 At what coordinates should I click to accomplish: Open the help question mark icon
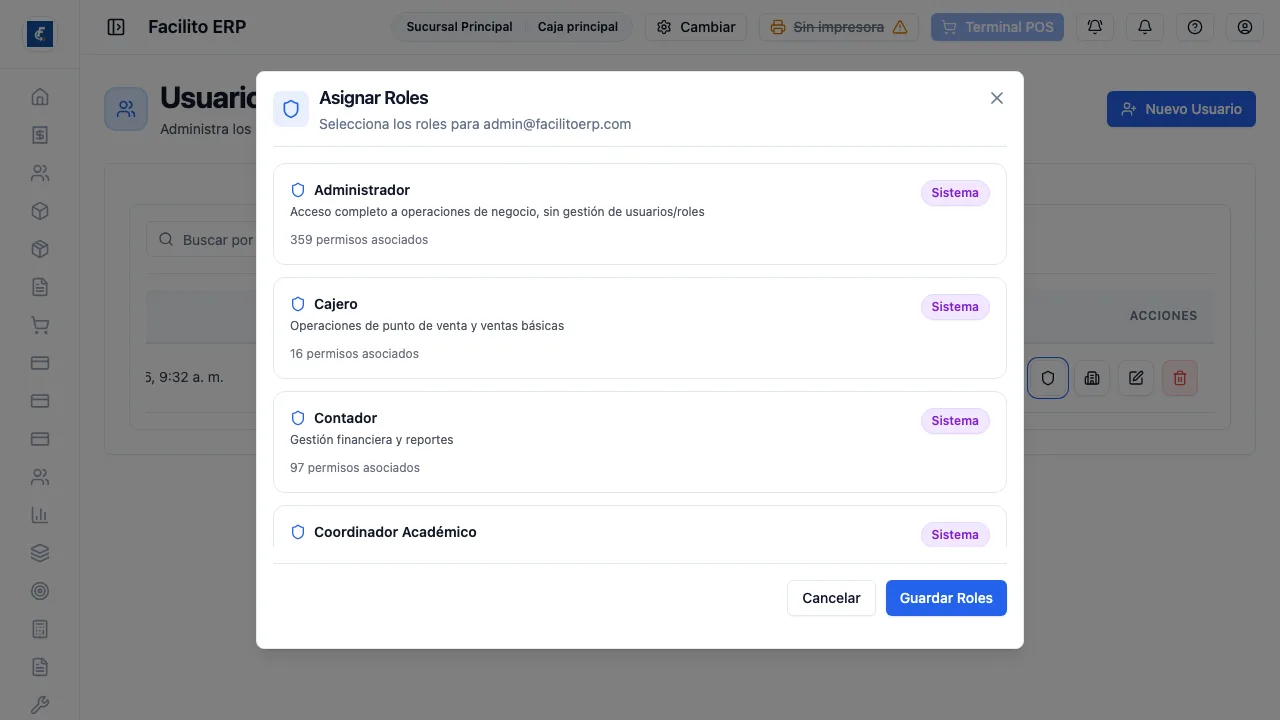[x=1195, y=27]
